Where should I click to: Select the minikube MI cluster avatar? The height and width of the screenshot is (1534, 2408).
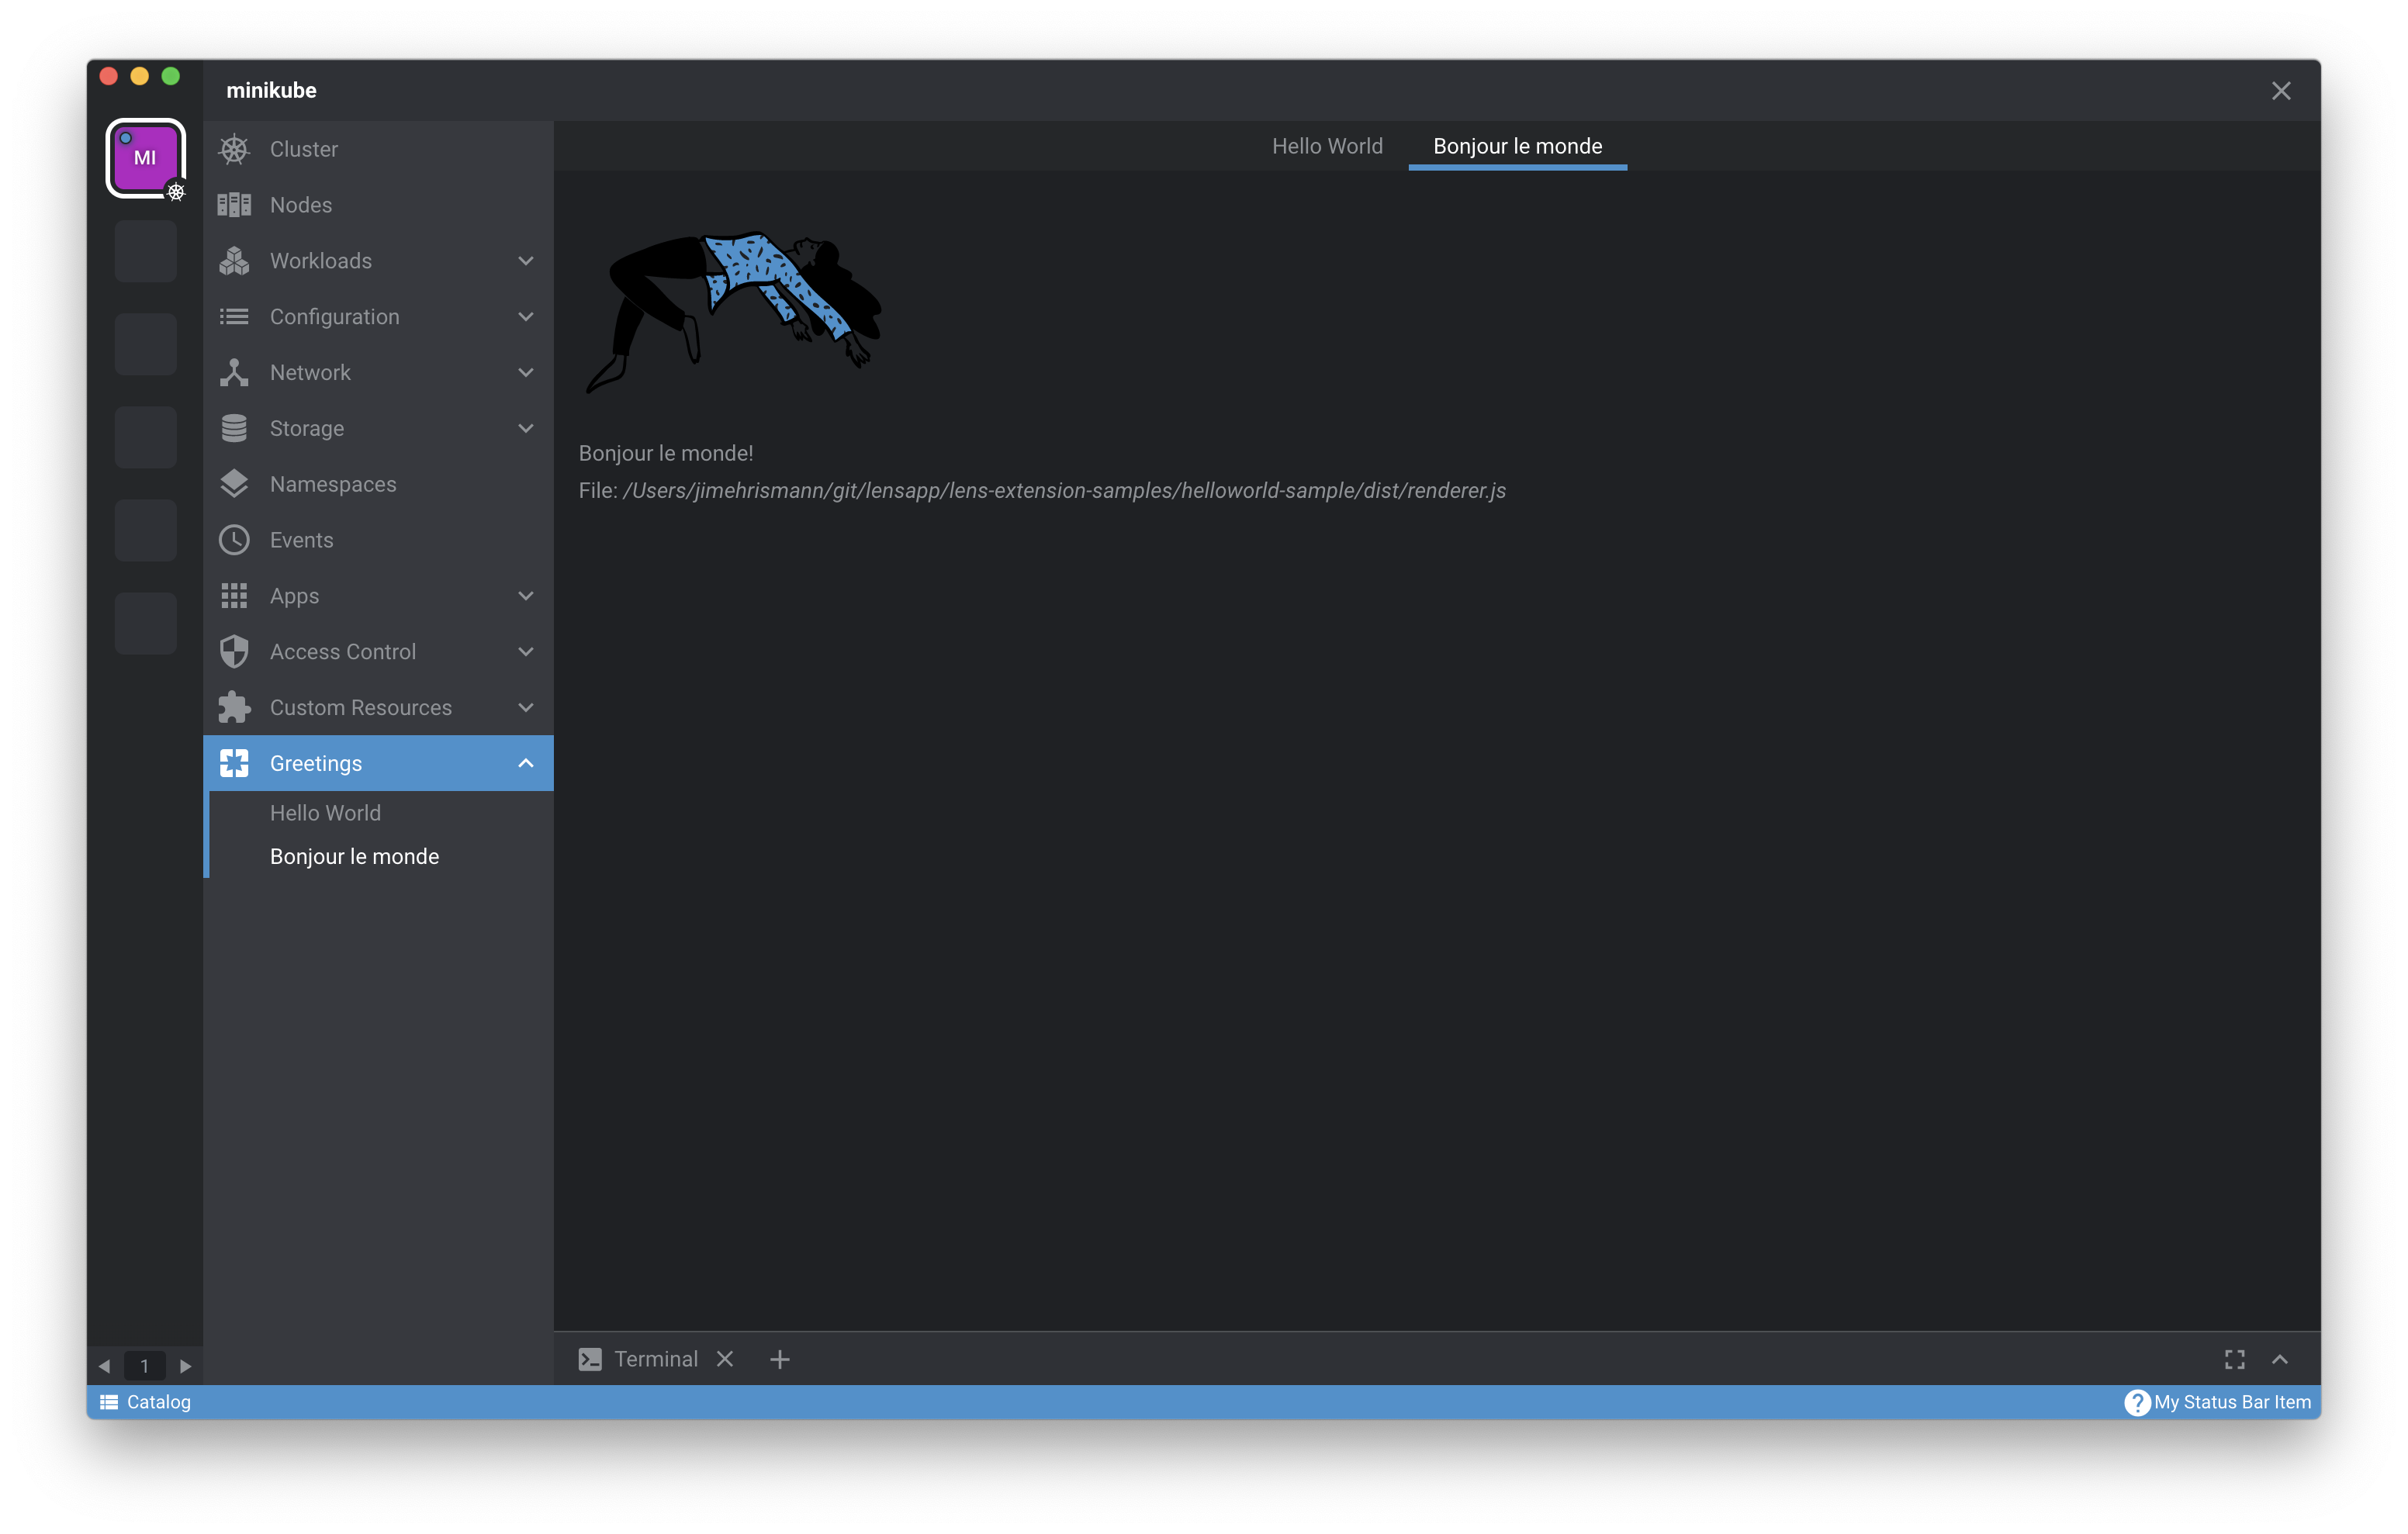pos(146,158)
